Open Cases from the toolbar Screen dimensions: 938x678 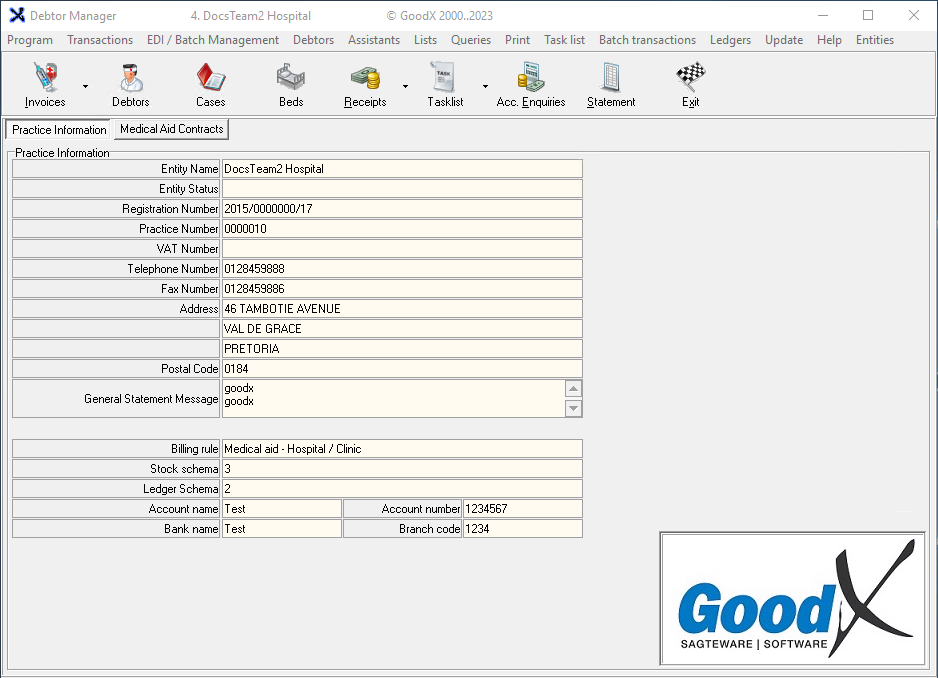210,84
